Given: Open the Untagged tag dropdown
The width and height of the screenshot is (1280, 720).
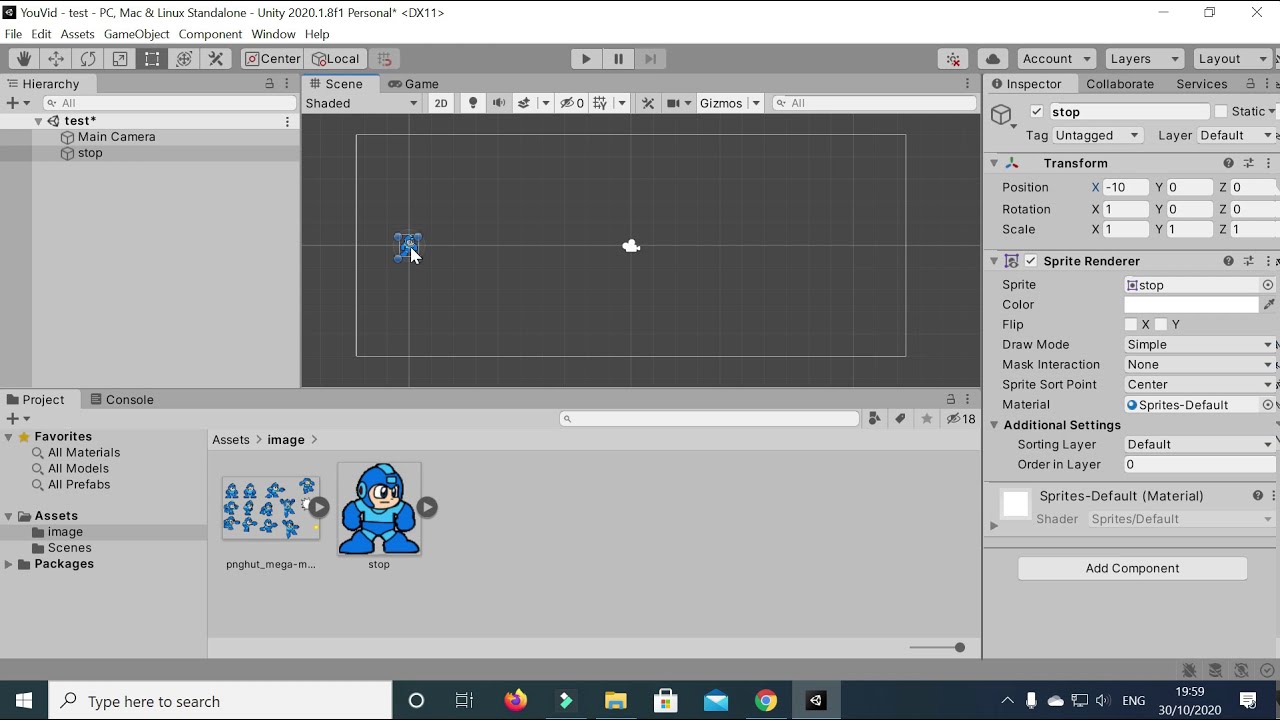Looking at the screenshot, I should pos(1098,135).
